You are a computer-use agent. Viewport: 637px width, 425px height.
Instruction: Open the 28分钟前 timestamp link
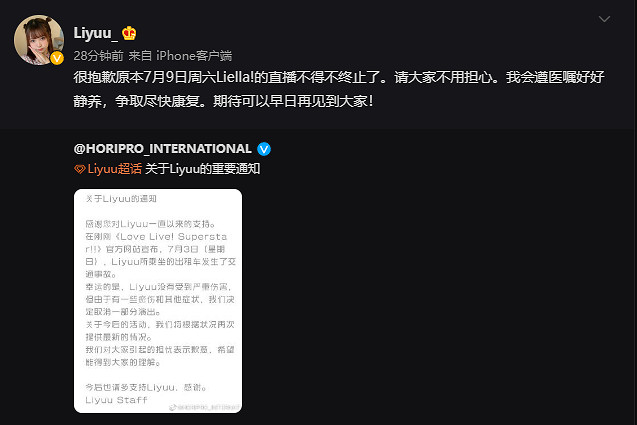[98, 56]
